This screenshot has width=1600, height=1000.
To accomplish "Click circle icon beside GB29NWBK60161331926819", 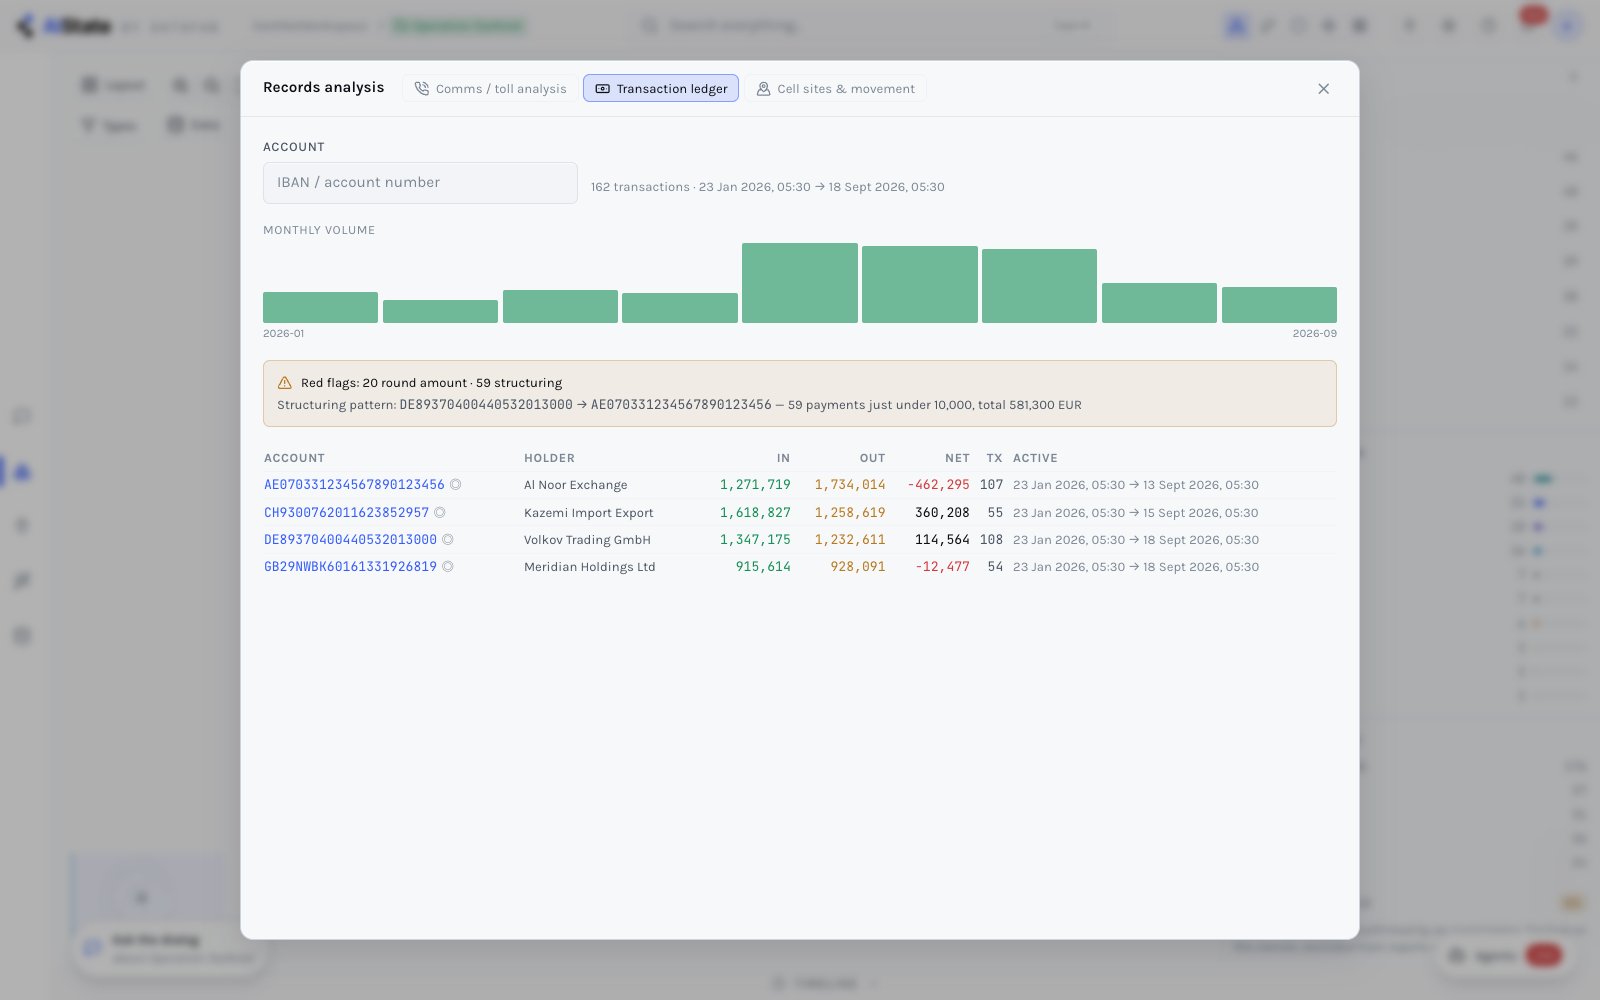I will [x=447, y=567].
